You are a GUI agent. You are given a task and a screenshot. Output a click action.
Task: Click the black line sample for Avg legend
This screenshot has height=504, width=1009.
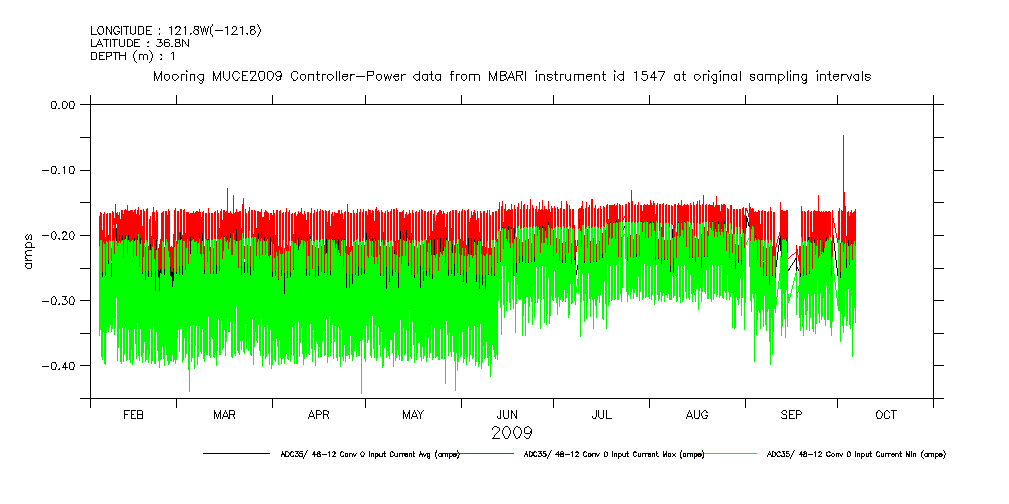click(x=238, y=454)
